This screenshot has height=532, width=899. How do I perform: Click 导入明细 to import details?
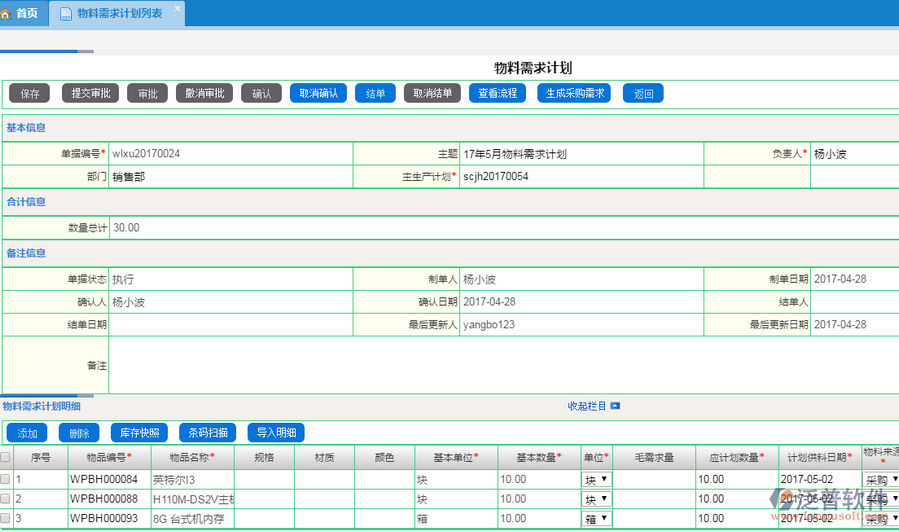pos(276,433)
